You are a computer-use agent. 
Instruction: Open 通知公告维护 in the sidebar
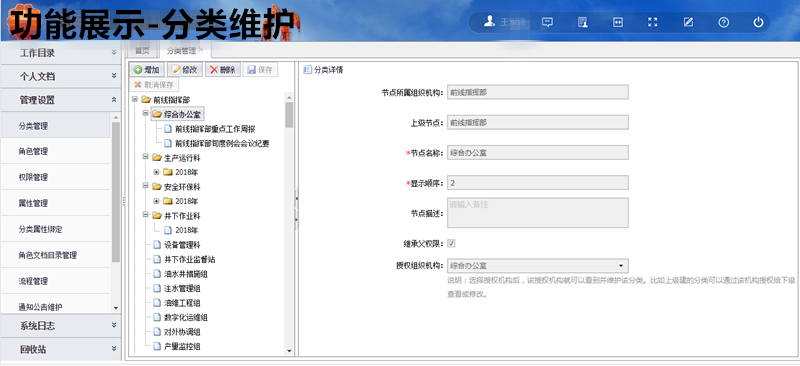tap(56, 307)
